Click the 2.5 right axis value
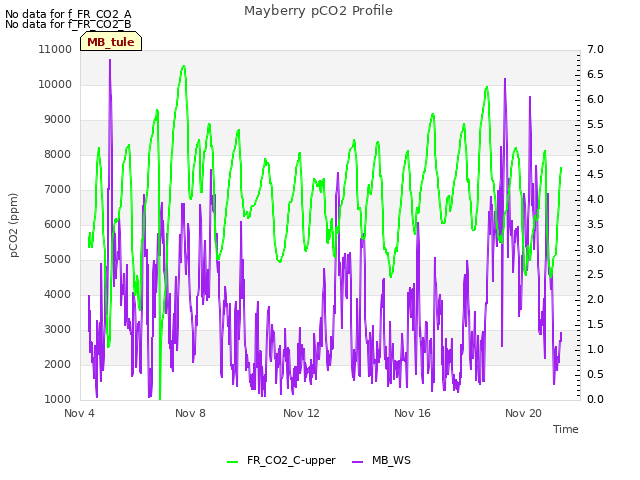The image size is (640, 480). (x=595, y=274)
